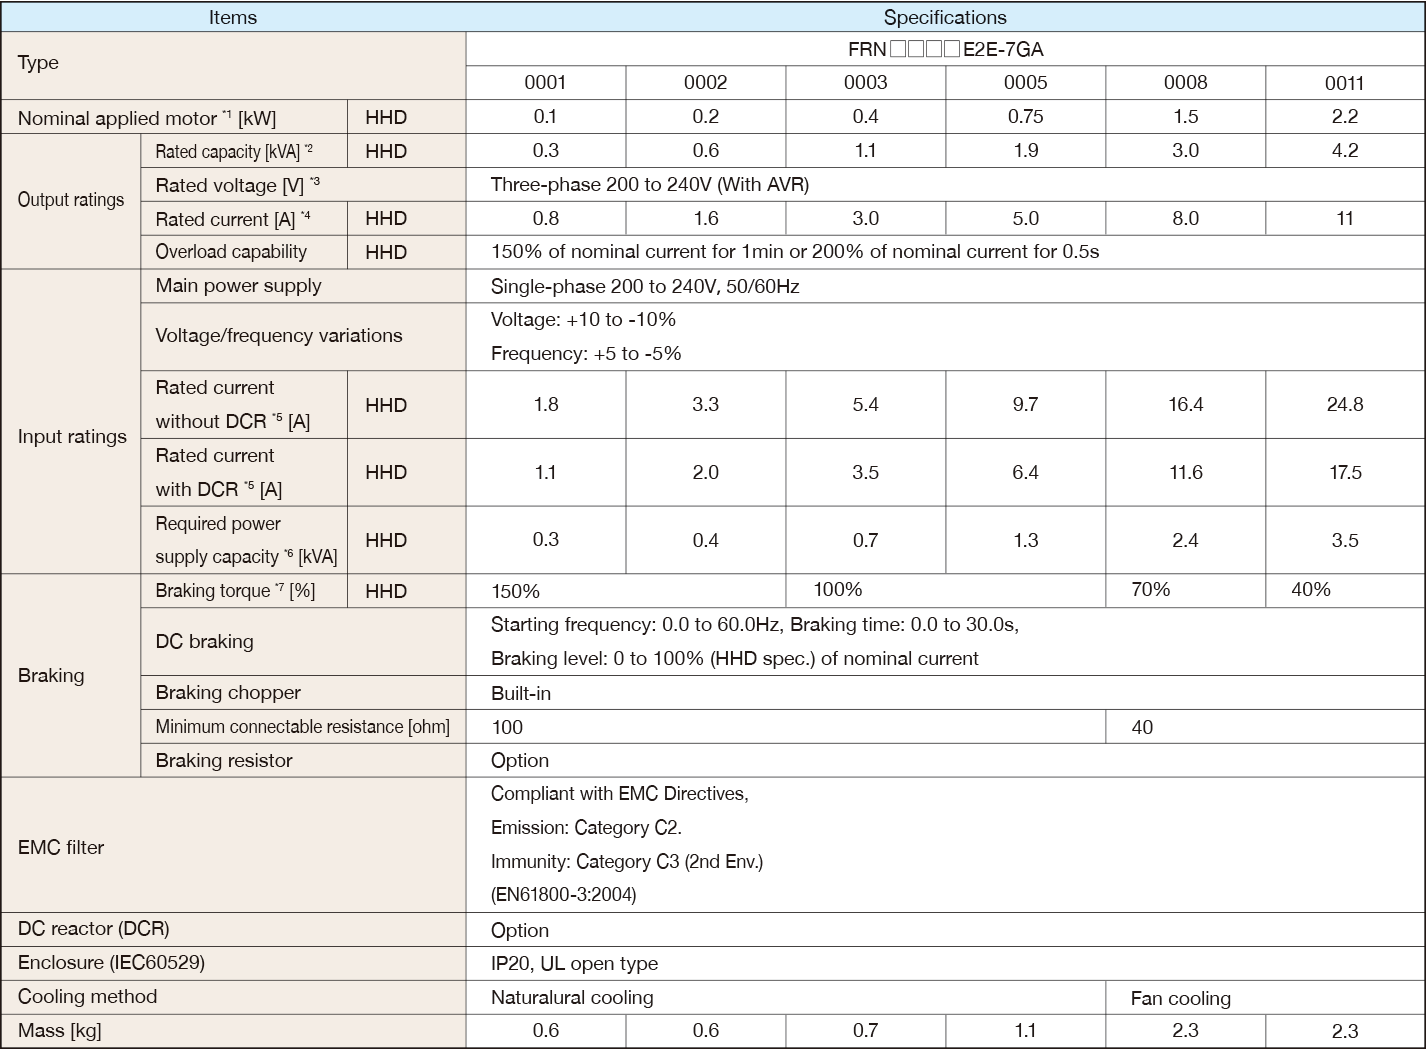Click model number '0011' column heading
Image resolution: width=1426 pixels, height=1050 pixels.
coord(1345,83)
